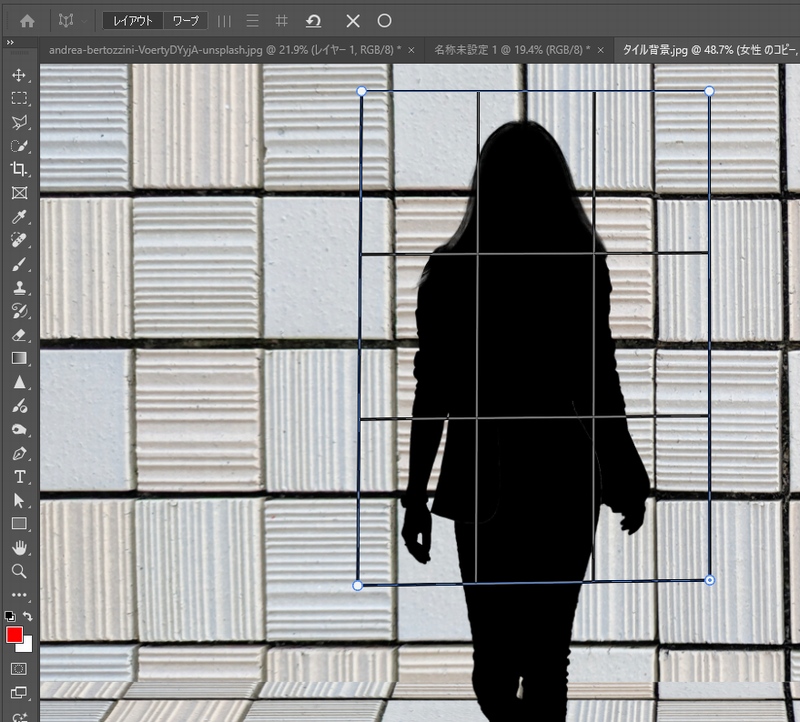This screenshot has height=722, width=800.
Task: Select the Zoom magnifier tool
Action: pyautogui.click(x=19, y=571)
